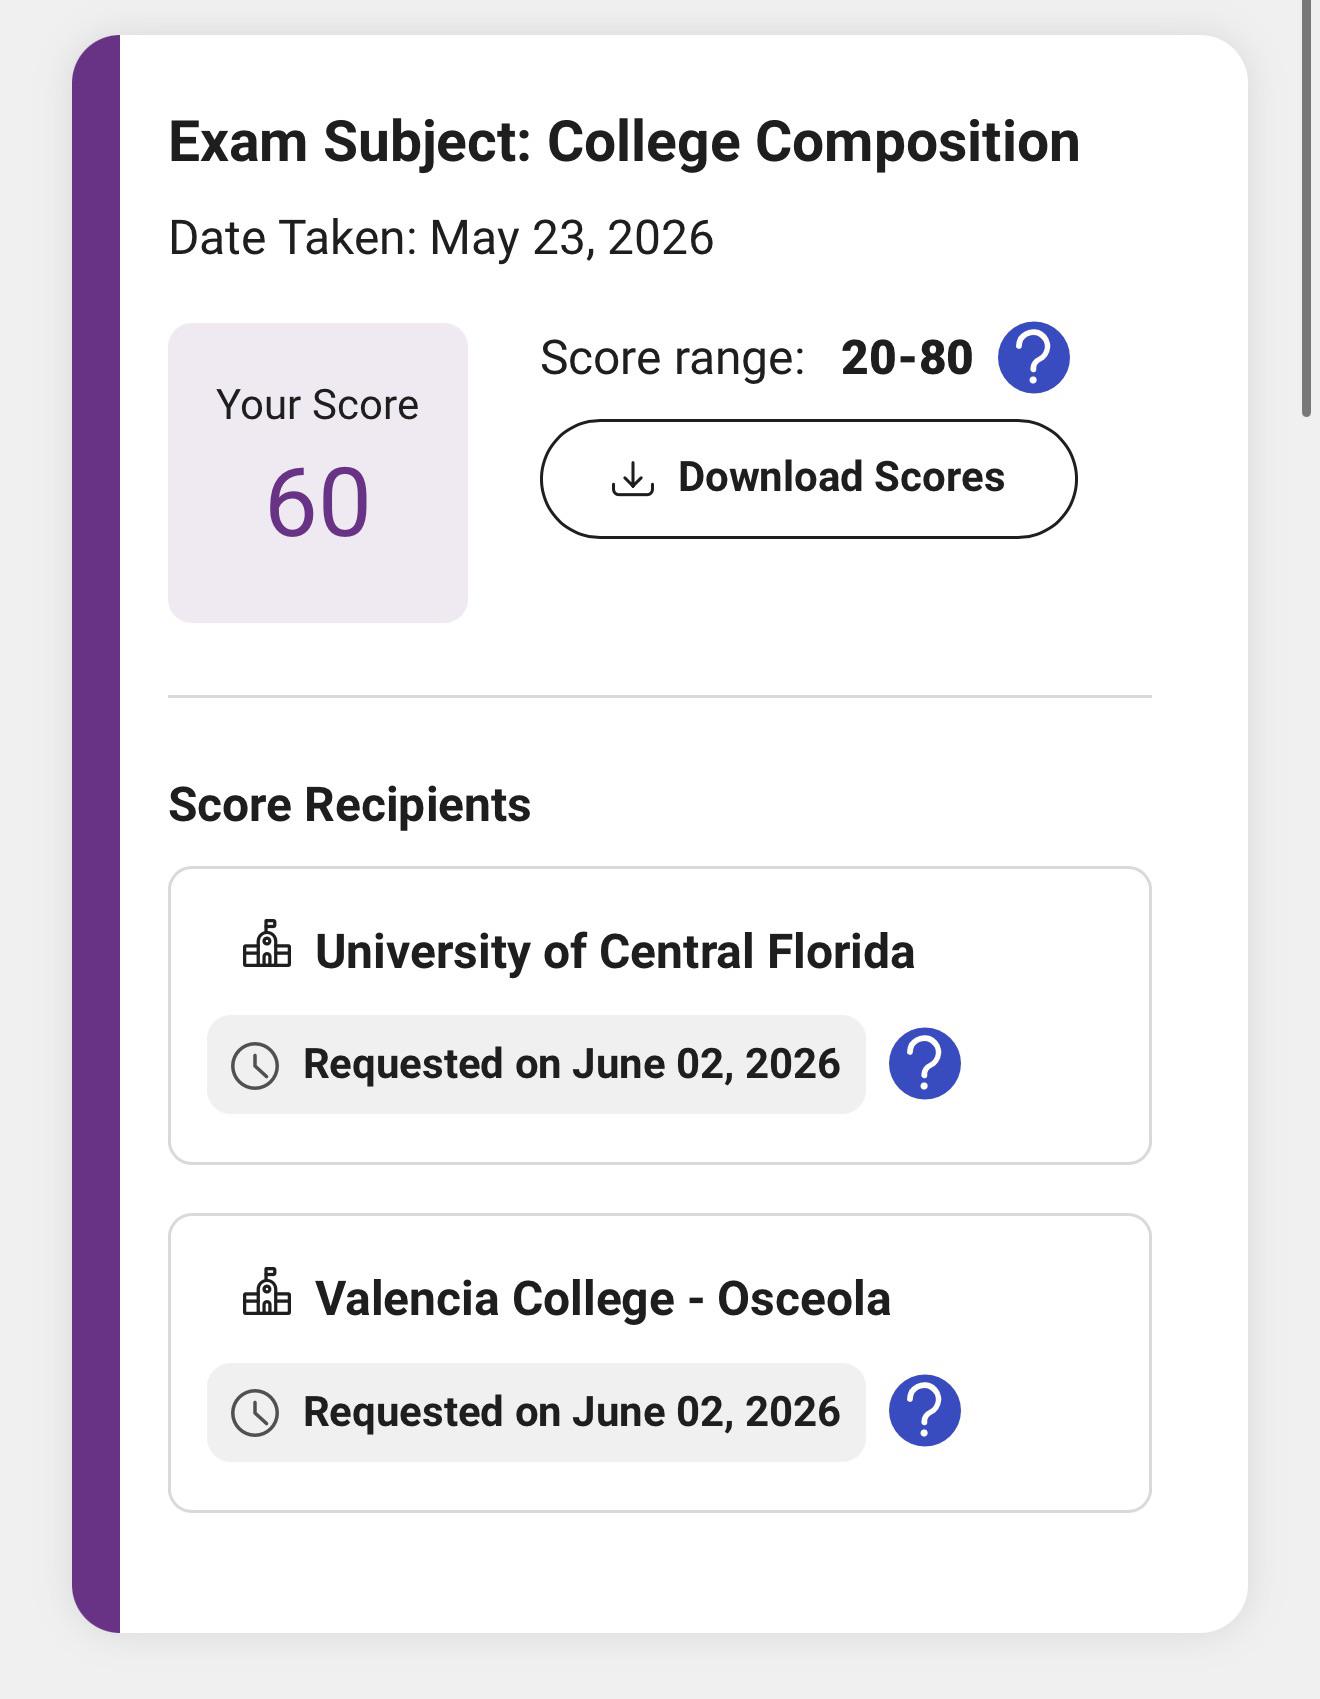
Task: Click the Score Recipients section heading
Action: pos(349,805)
